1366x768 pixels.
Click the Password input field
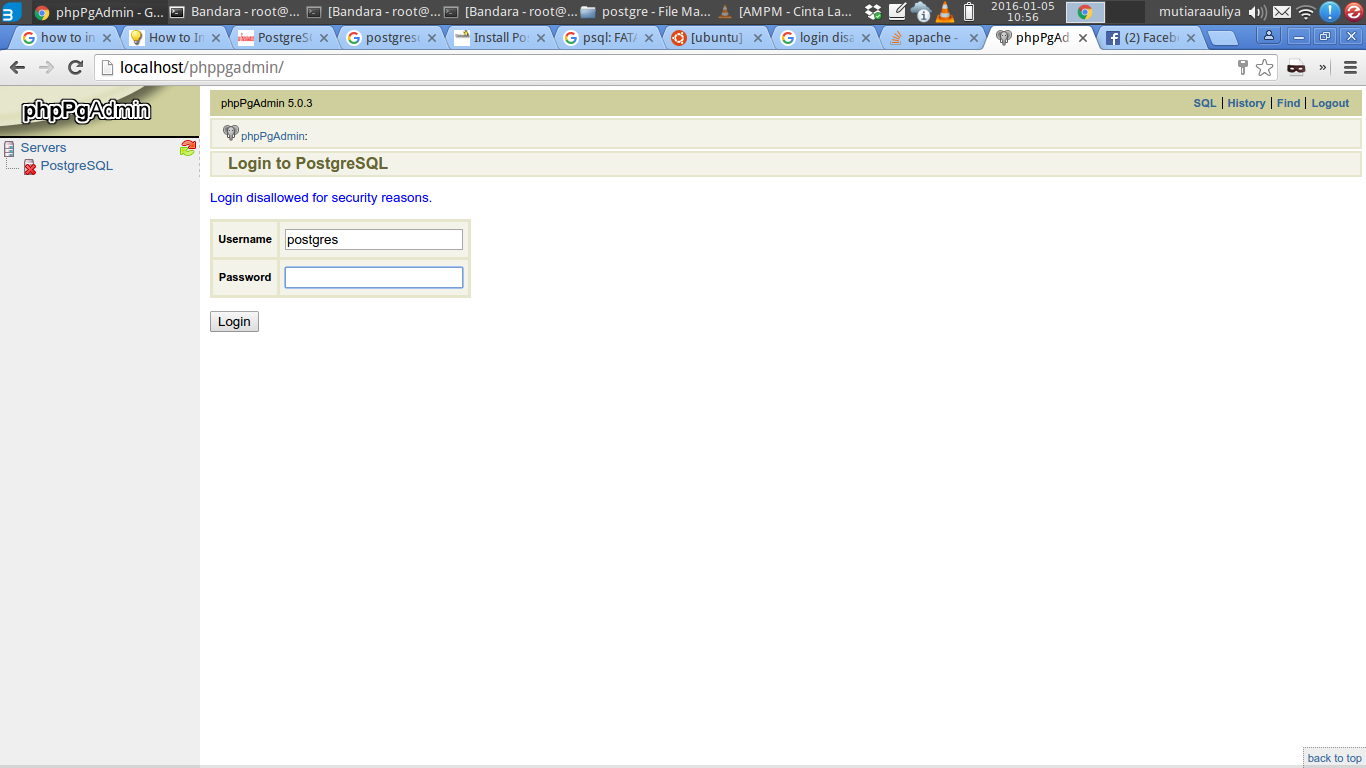[x=374, y=277]
